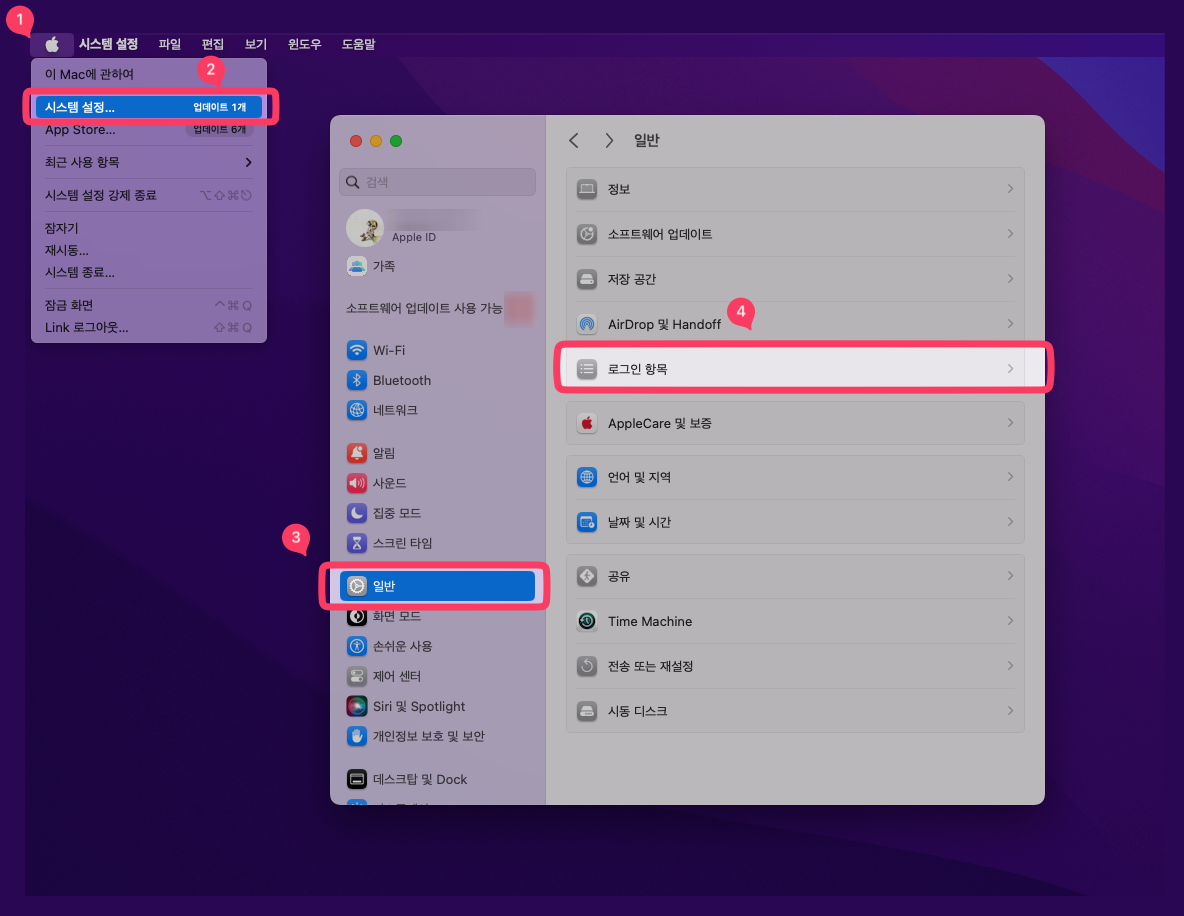Screen dimensions: 1184x916
Task: Select 일반 in the sidebar
Action: (x=437, y=586)
